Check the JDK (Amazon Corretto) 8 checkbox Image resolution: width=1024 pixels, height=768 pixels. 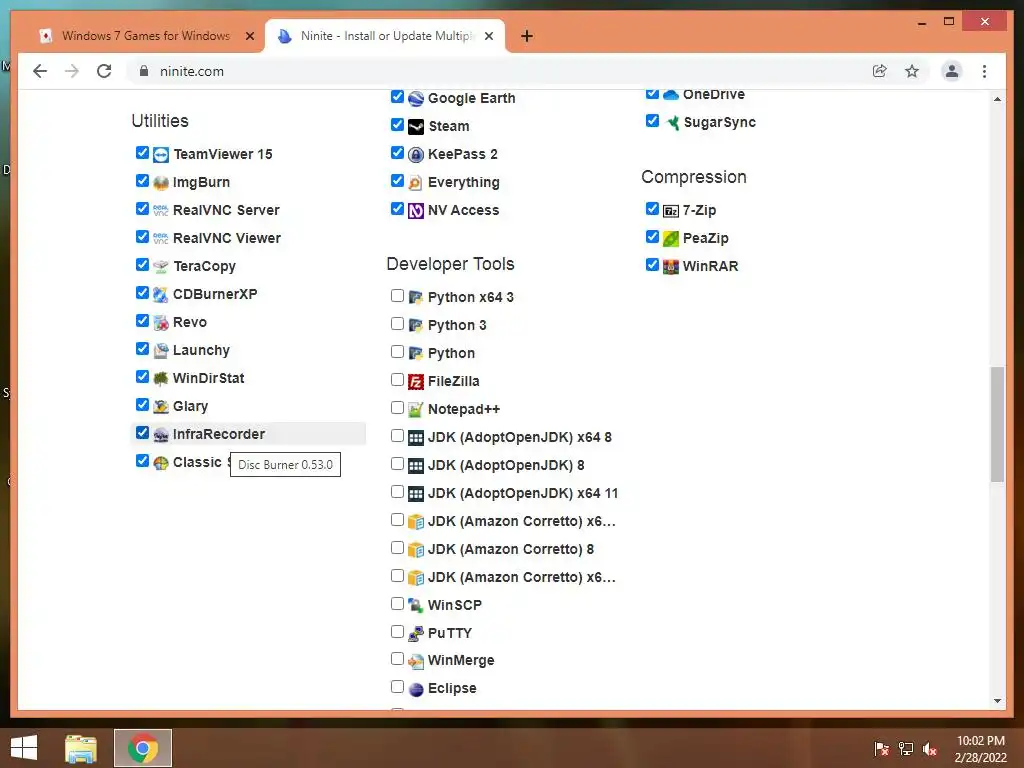click(x=397, y=548)
